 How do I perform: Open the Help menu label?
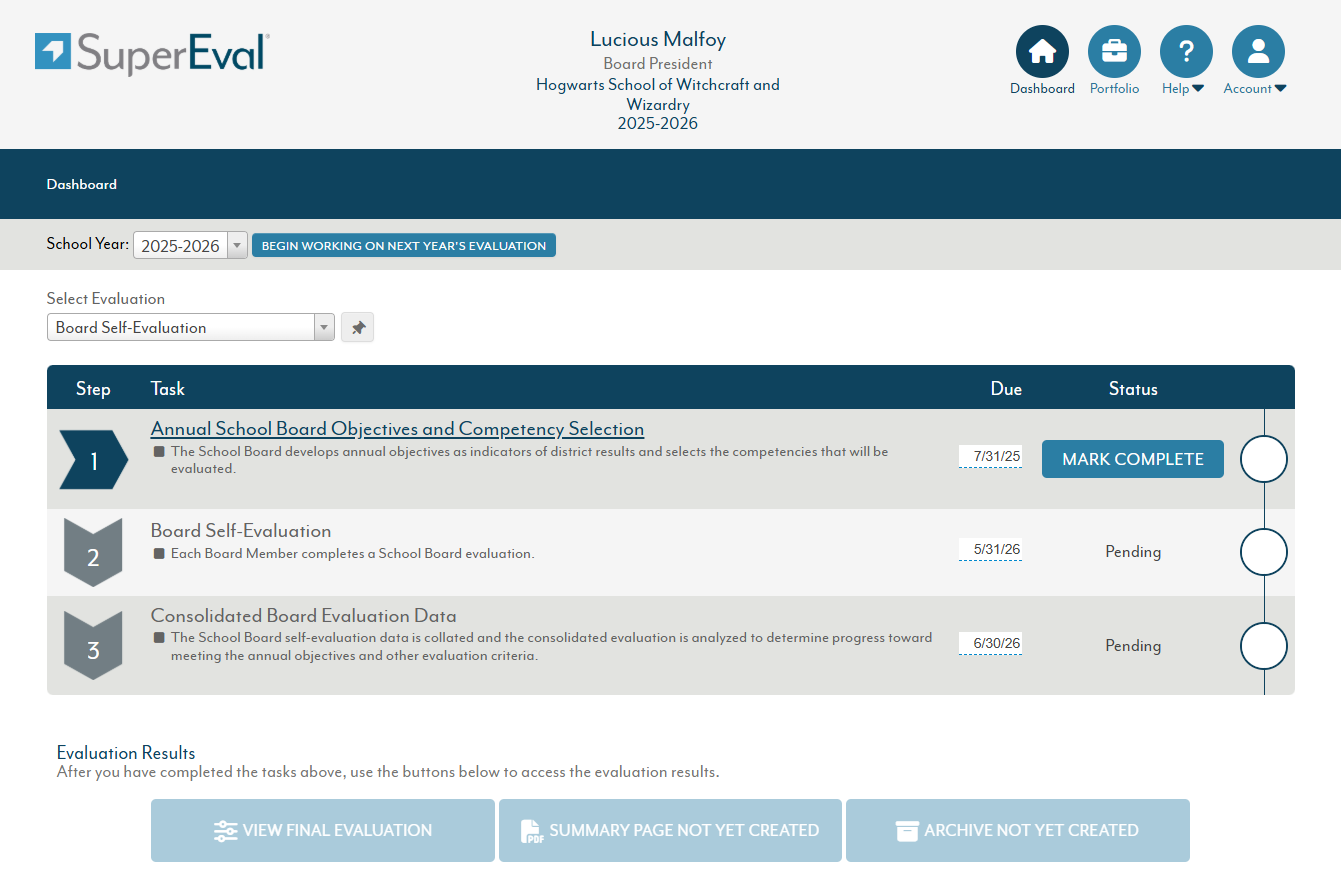pyautogui.click(x=1182, y=89)
